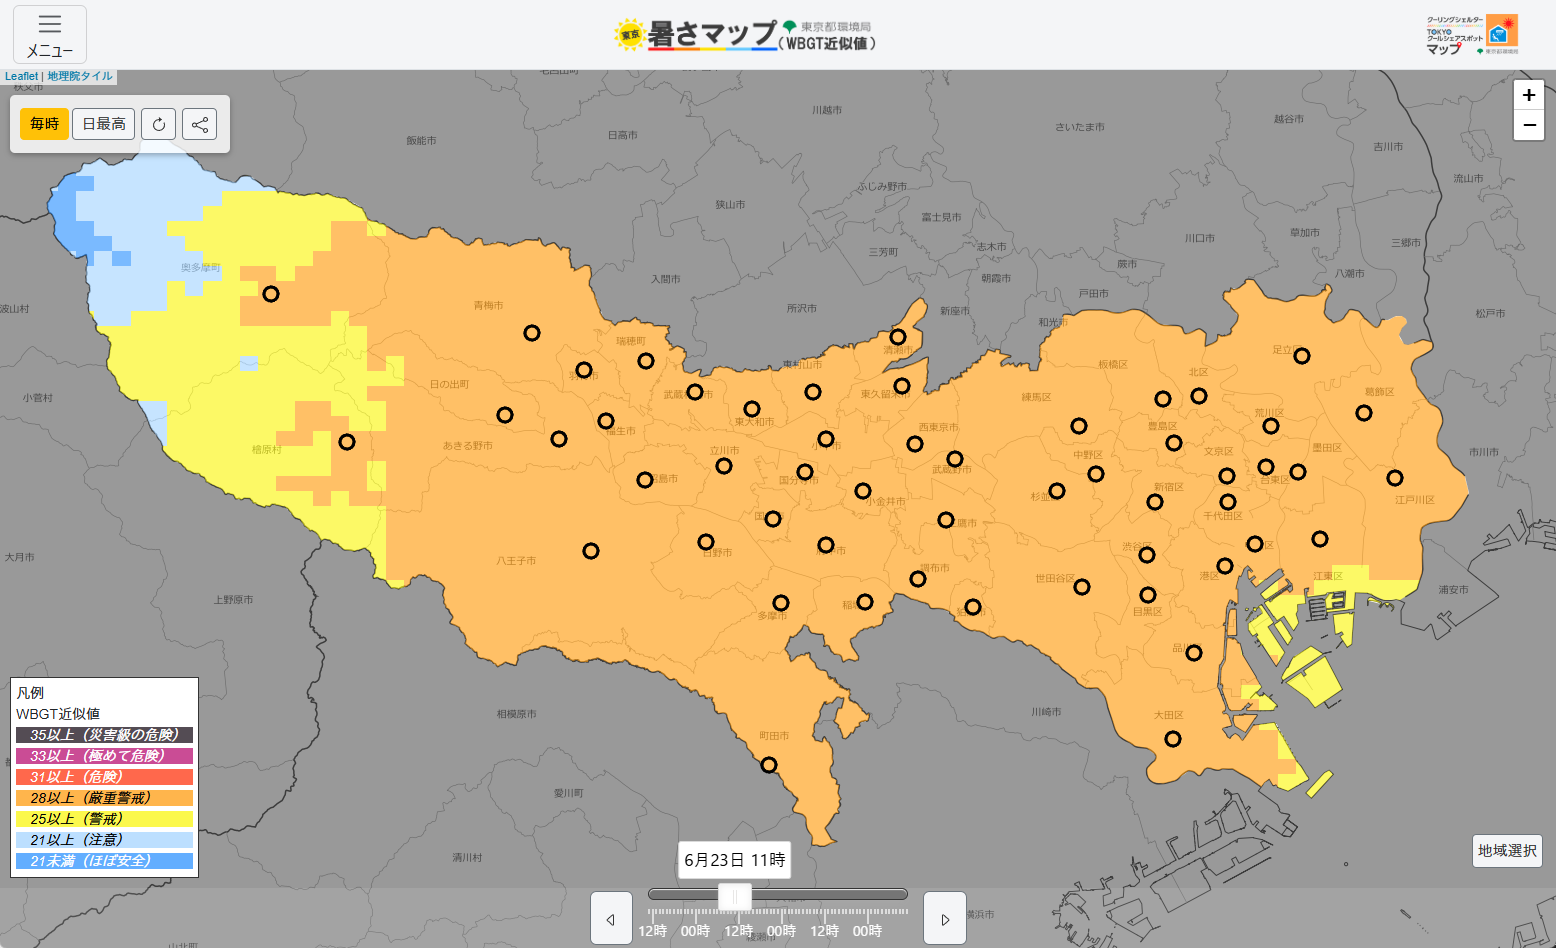Click the 上野原市 map label

(233, 600)
